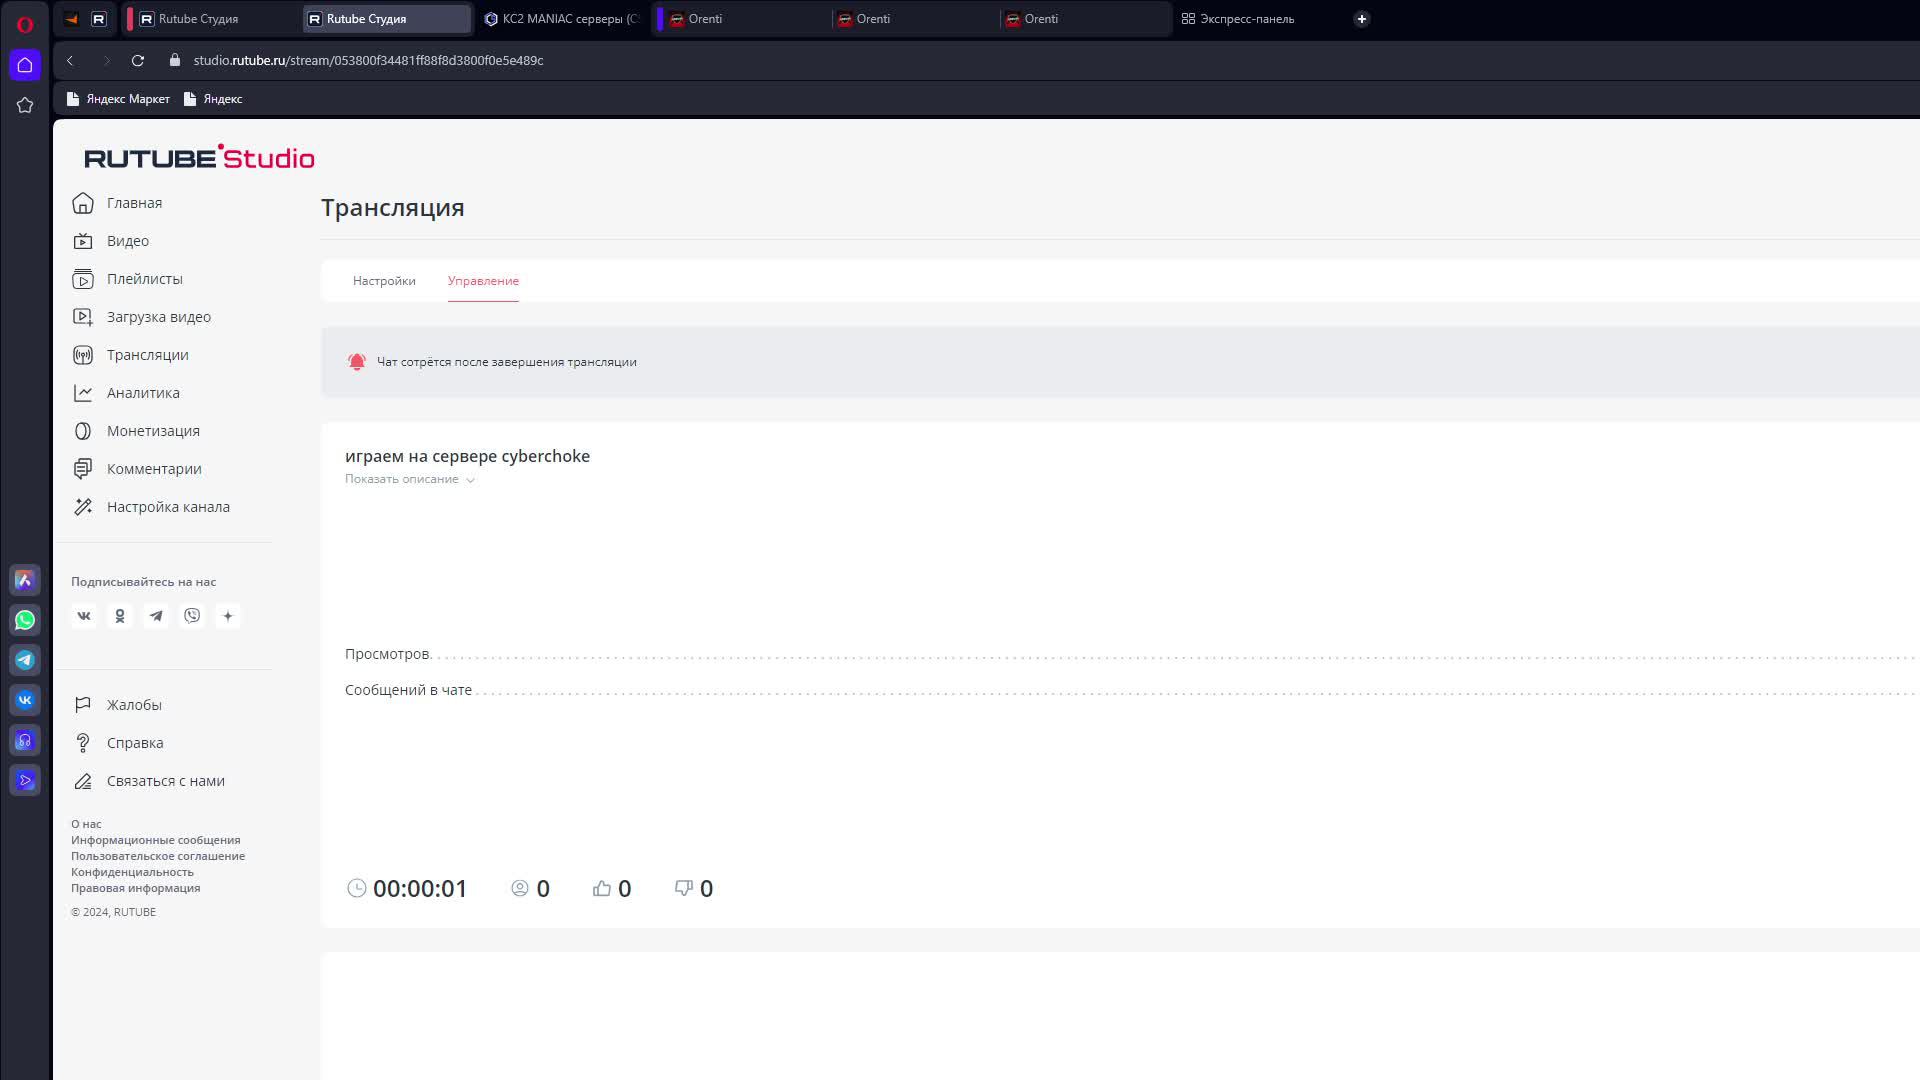This screenshot has width=1920, height=1080.
Task: Open Плейлисты via its sidebar icon
Action: (x=83, y=279)
